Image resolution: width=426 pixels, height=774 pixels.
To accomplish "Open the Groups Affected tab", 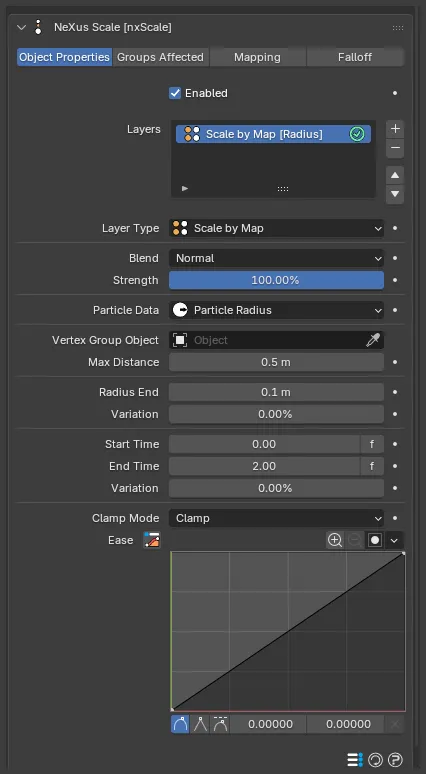I will pyautogui.click(x=160, y=57).
